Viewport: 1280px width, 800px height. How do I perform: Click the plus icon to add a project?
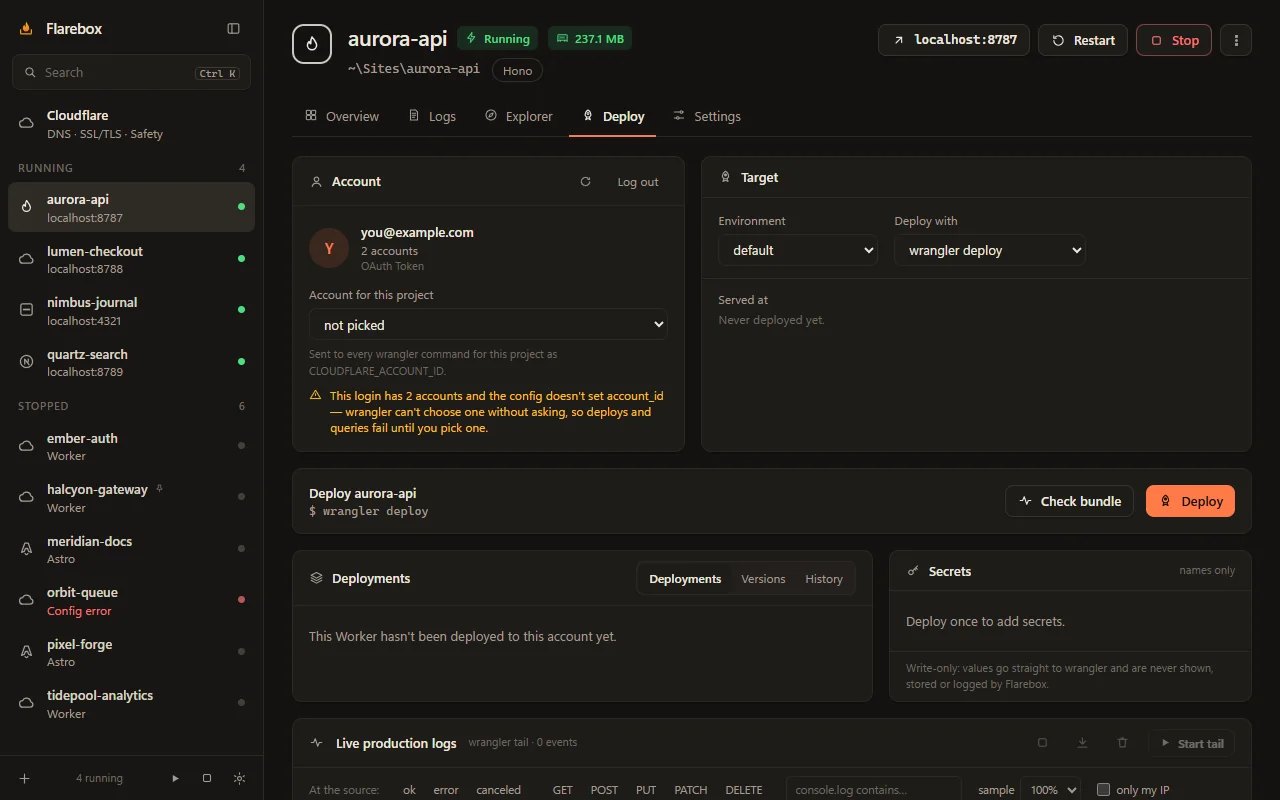[x=25, y=778]
